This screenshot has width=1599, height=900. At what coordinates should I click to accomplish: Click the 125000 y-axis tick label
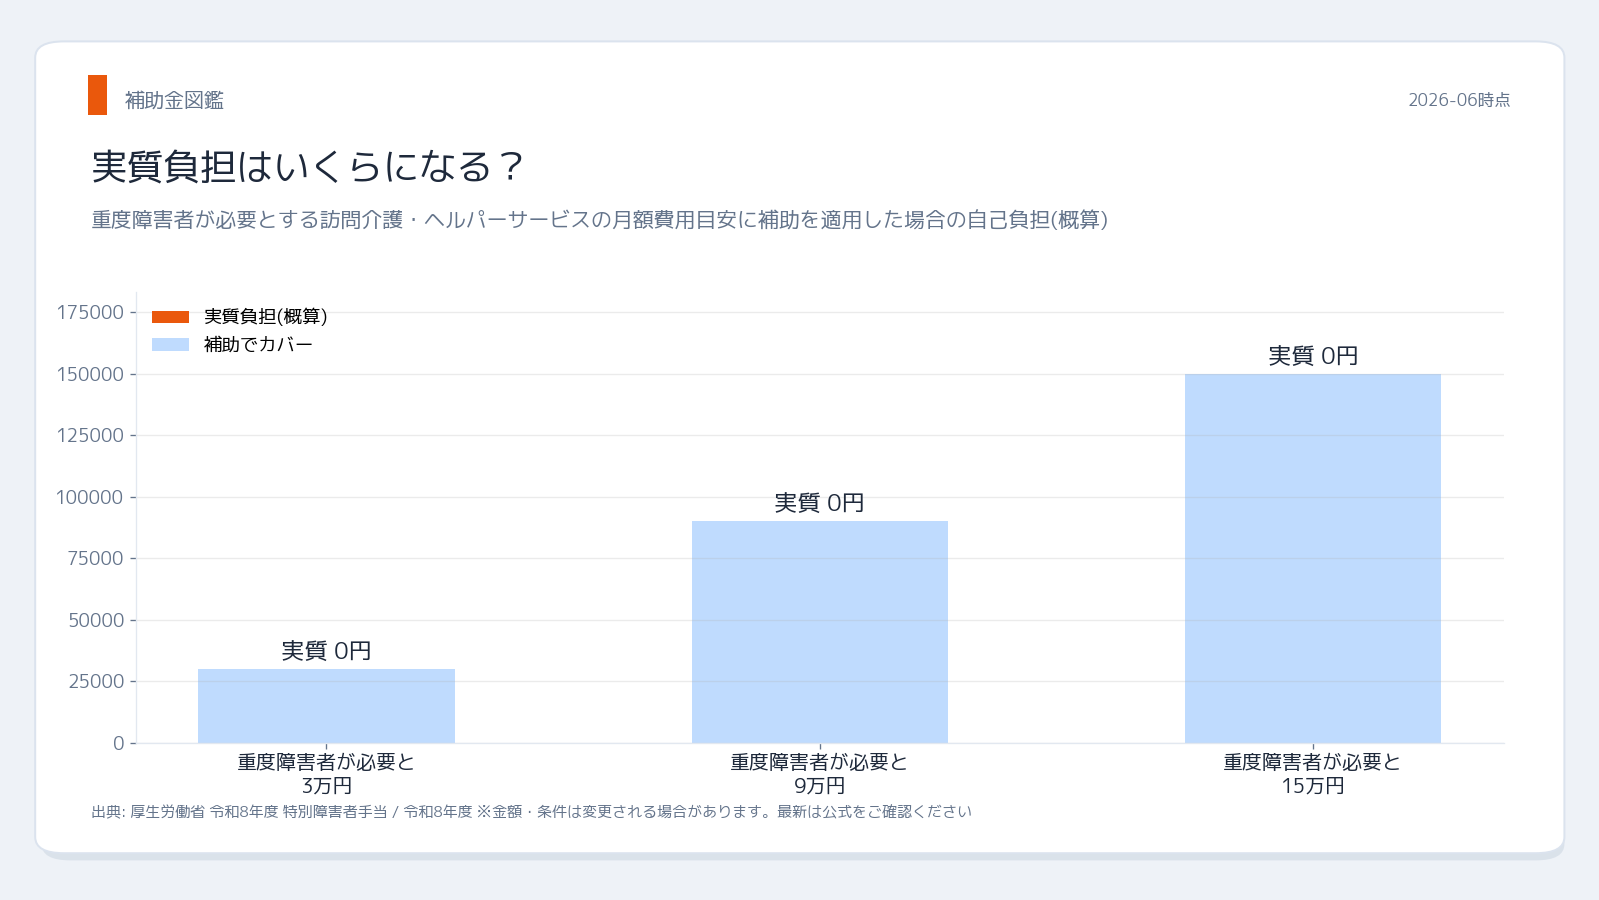(90, 436)
